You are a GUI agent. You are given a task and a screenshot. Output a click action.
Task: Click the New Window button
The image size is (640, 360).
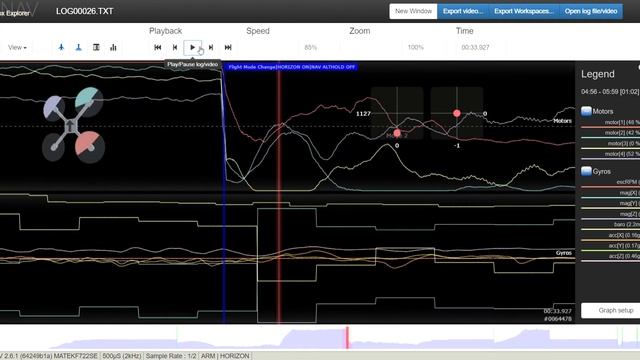(413, 11)
